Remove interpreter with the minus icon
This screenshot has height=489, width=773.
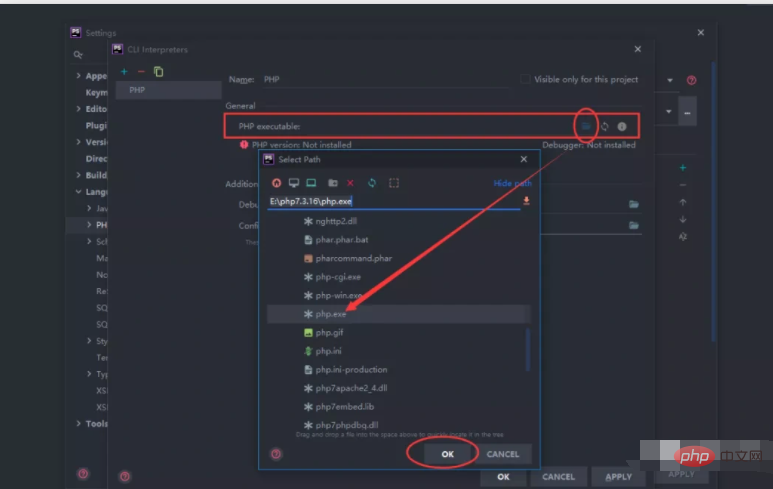141,72
